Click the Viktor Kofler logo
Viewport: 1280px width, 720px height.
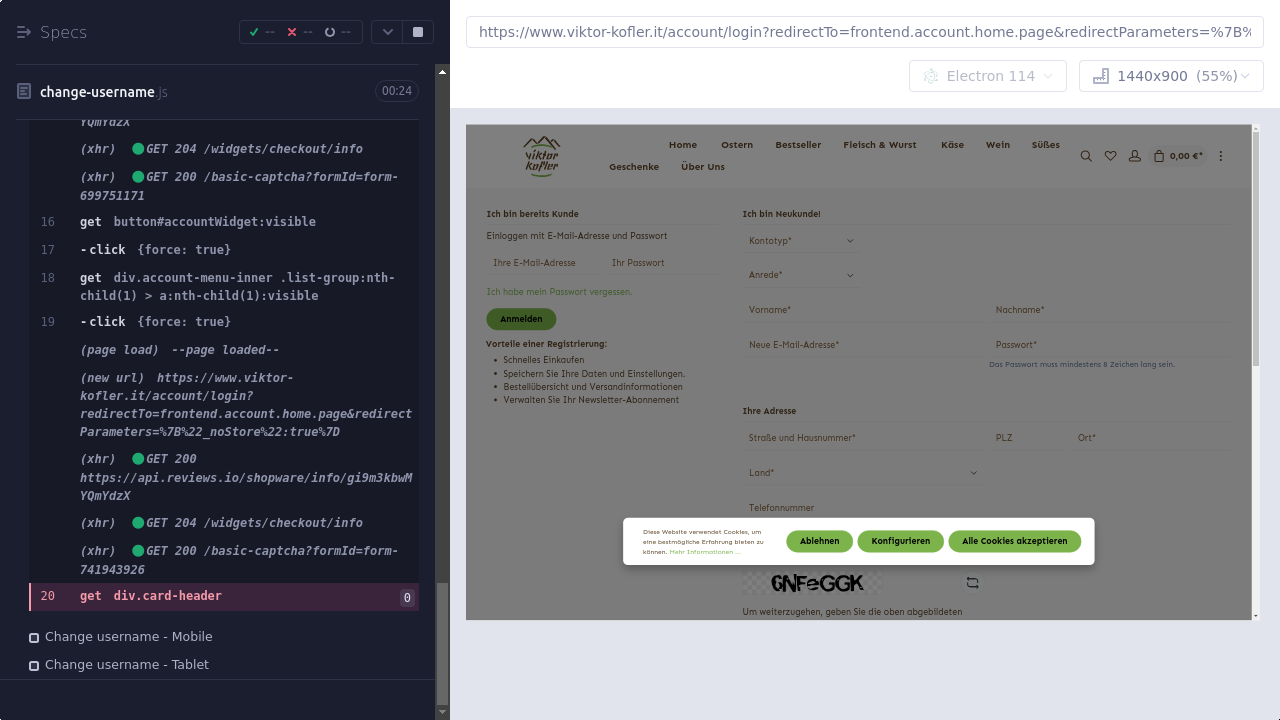pyautogui.click(x=541, y=156)
